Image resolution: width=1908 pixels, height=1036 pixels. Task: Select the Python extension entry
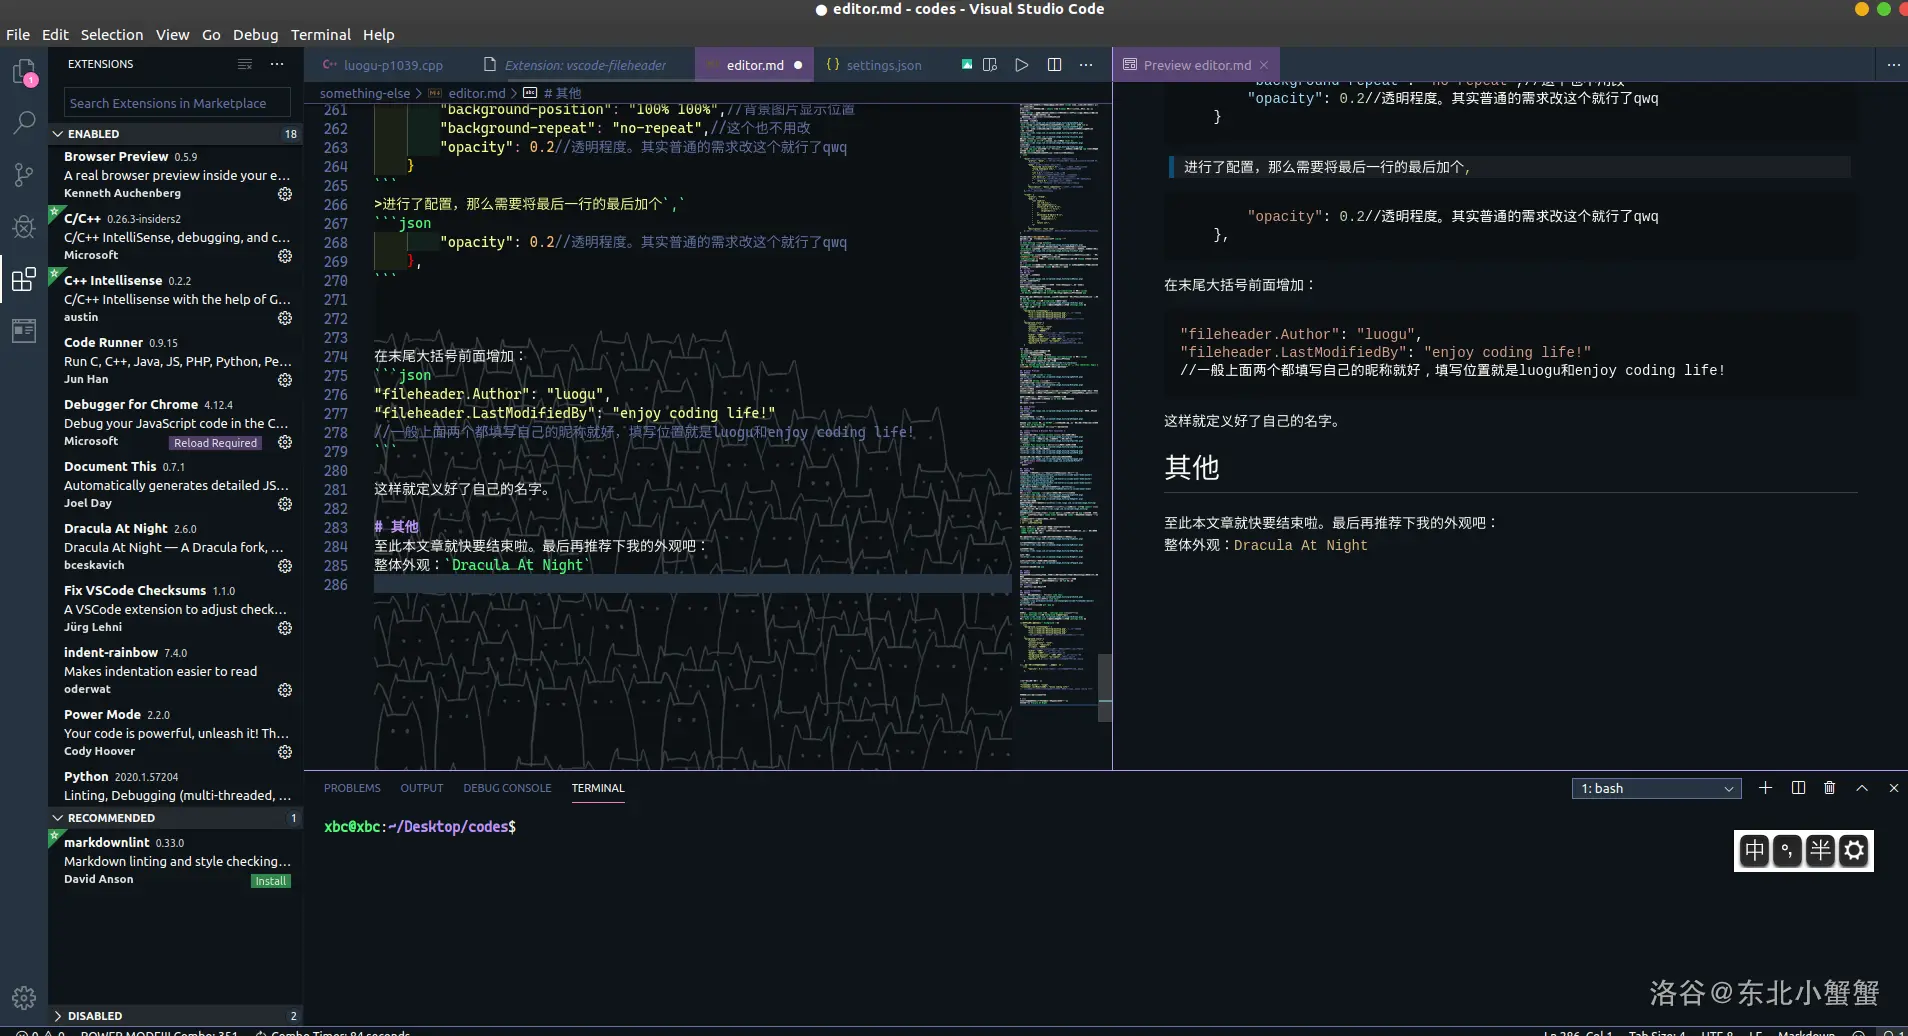click(x=175, y=786)
